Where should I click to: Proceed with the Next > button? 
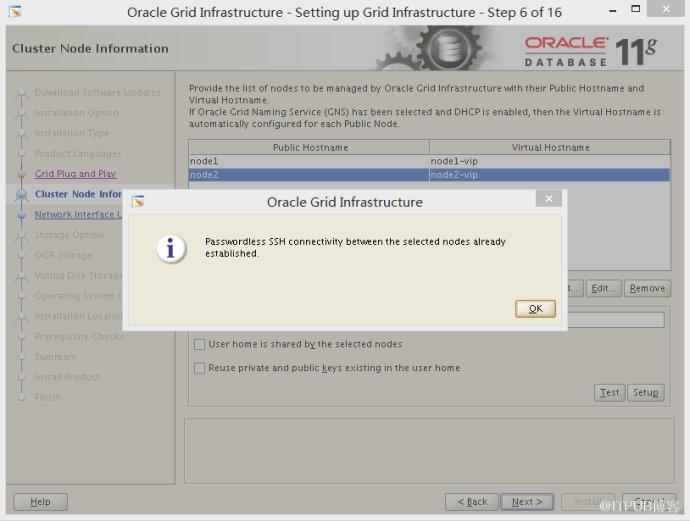(x=527, y=502)
